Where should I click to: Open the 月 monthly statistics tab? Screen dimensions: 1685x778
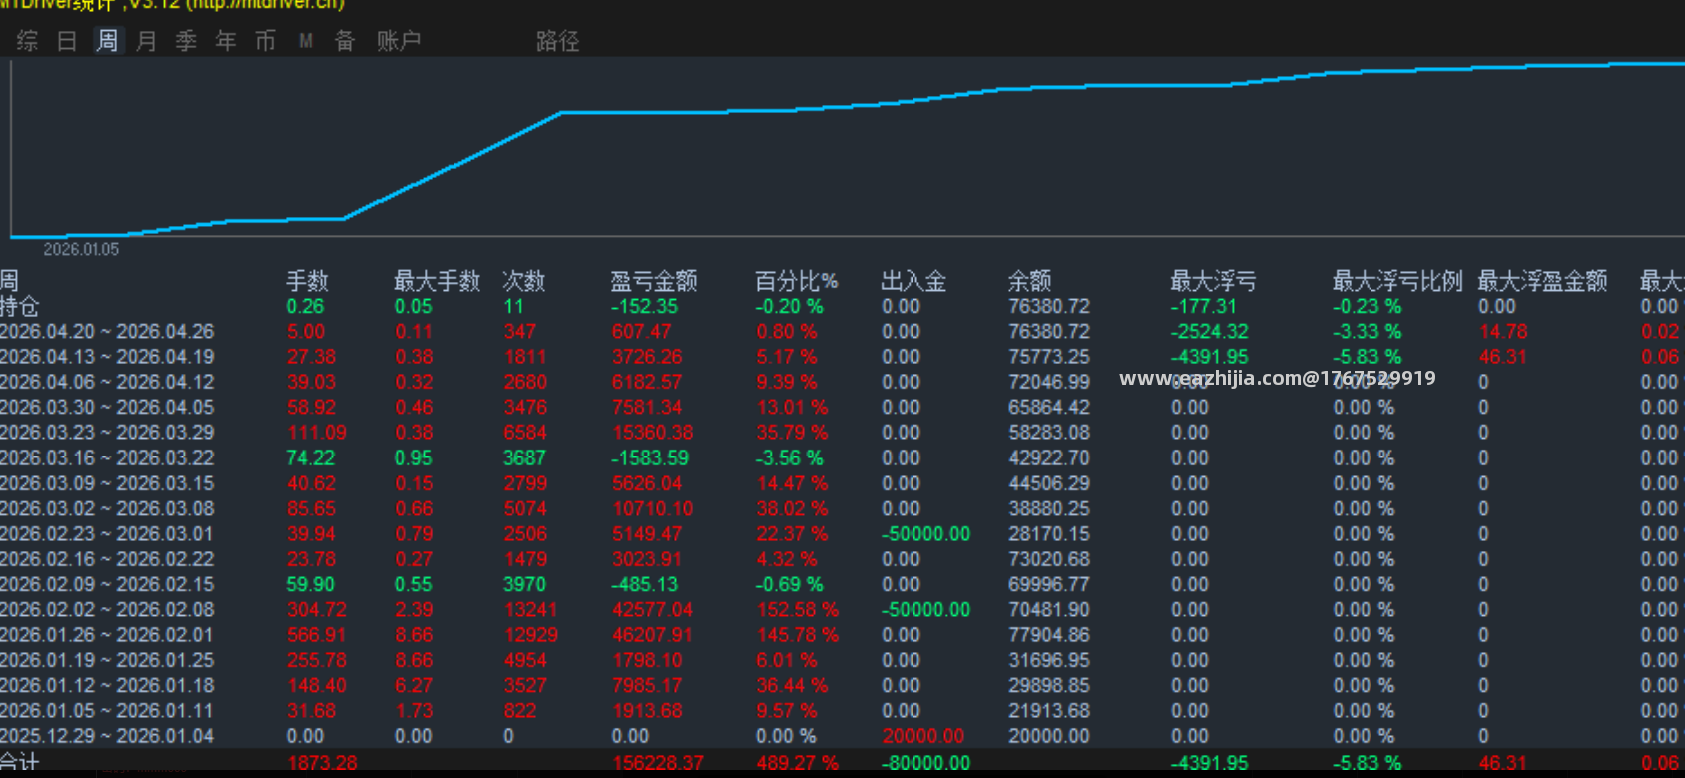click(147, 41)
